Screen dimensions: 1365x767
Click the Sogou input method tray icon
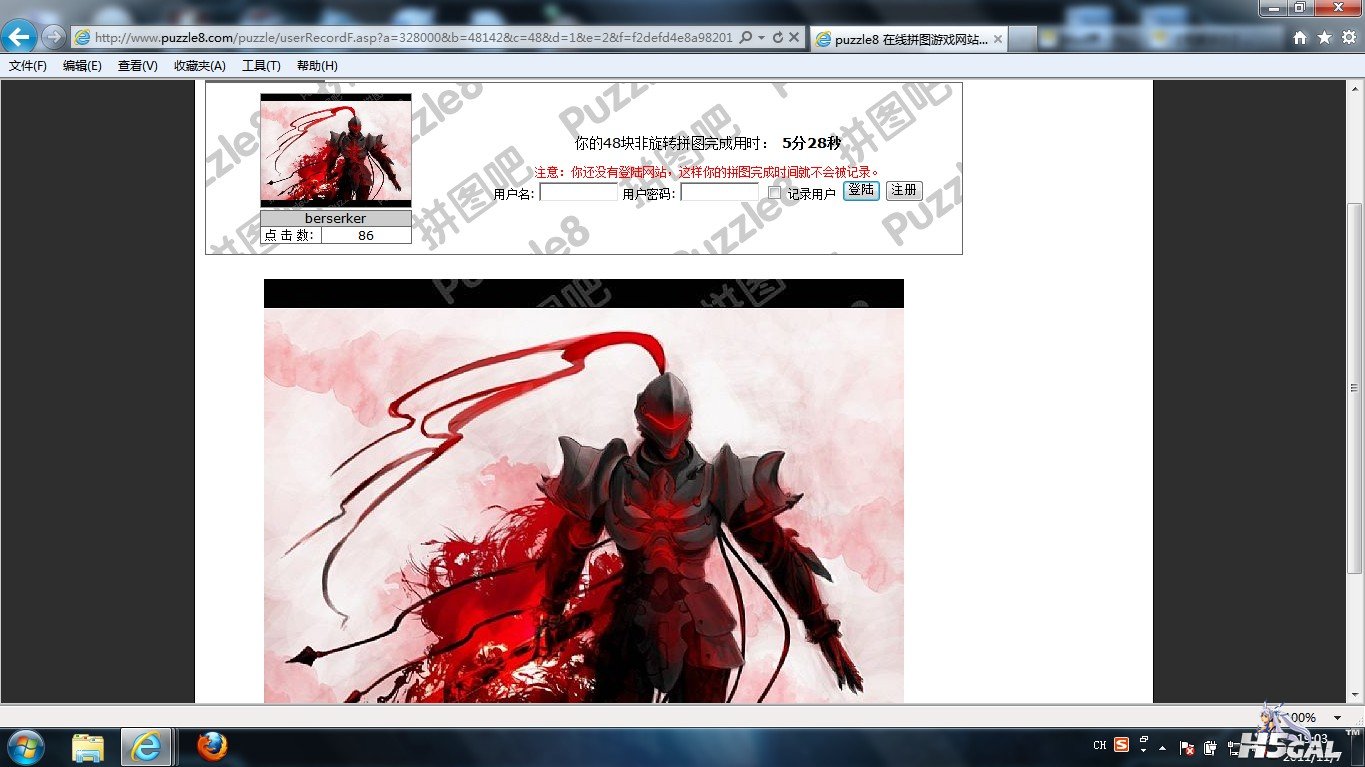(x=1122, y=745)
